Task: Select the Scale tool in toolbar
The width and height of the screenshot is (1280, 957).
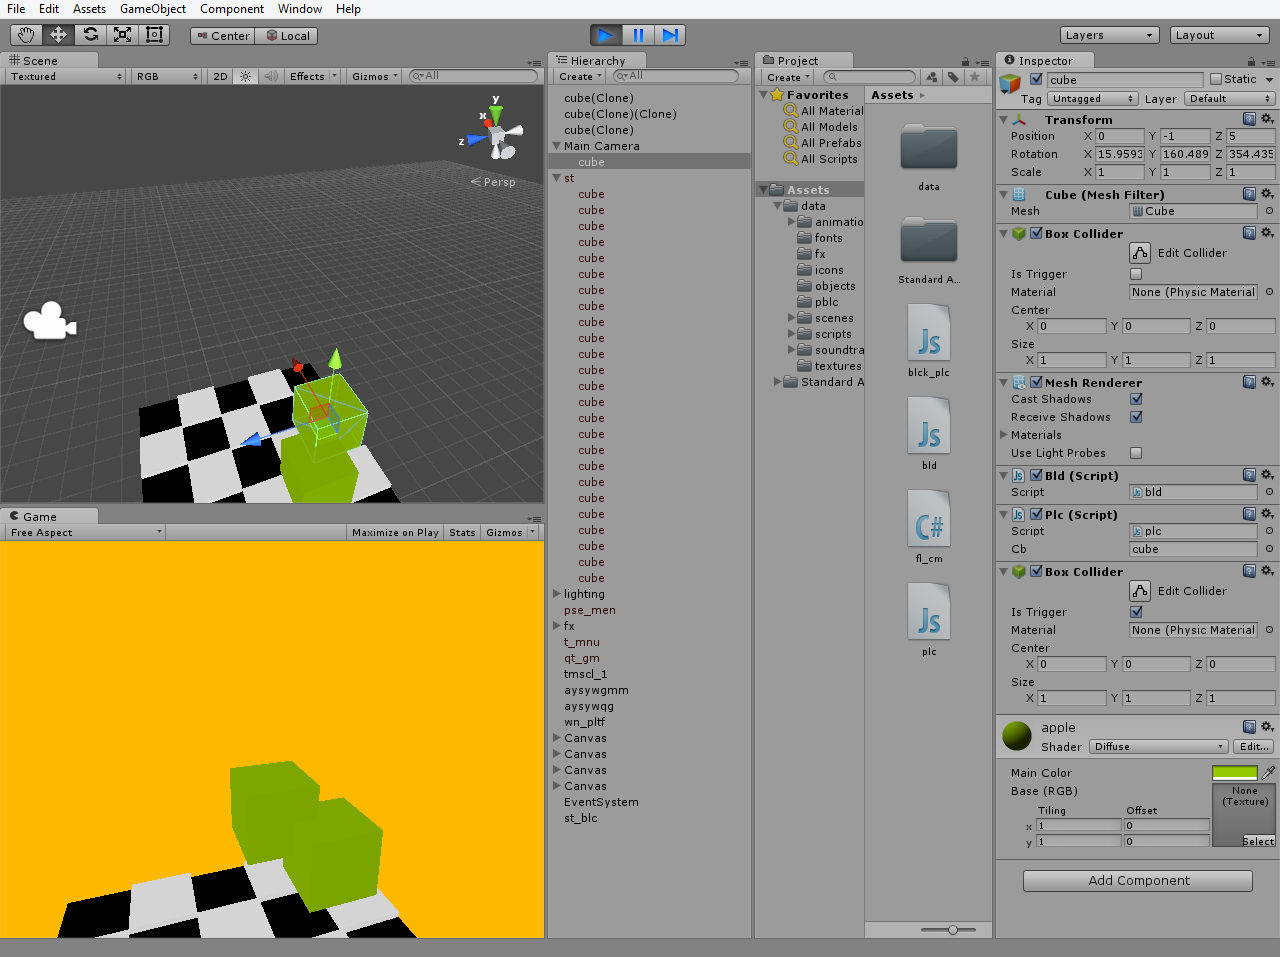Action: click(x=122, y=35)
